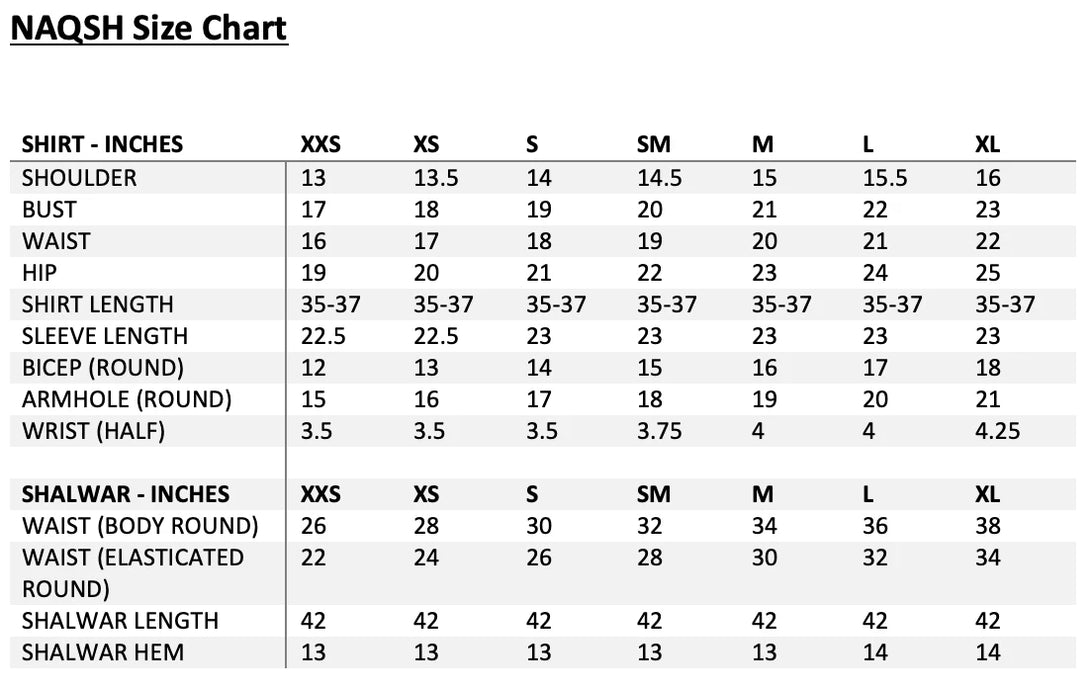Click the BICEP (ROUND) row label
Viewport: 1090px width, 690px height.
[x=102, y=368]
